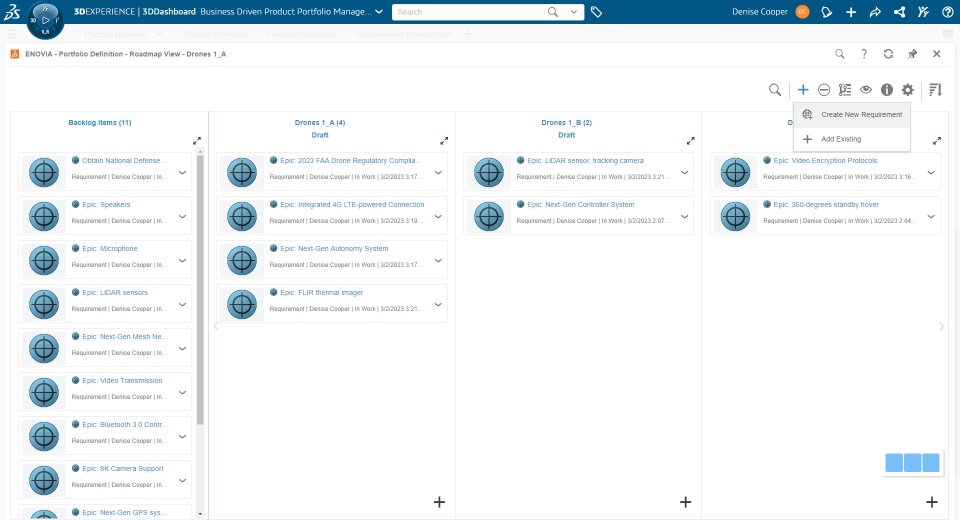Open the information icon
The image size is (960, 520).
click(887, 90)
